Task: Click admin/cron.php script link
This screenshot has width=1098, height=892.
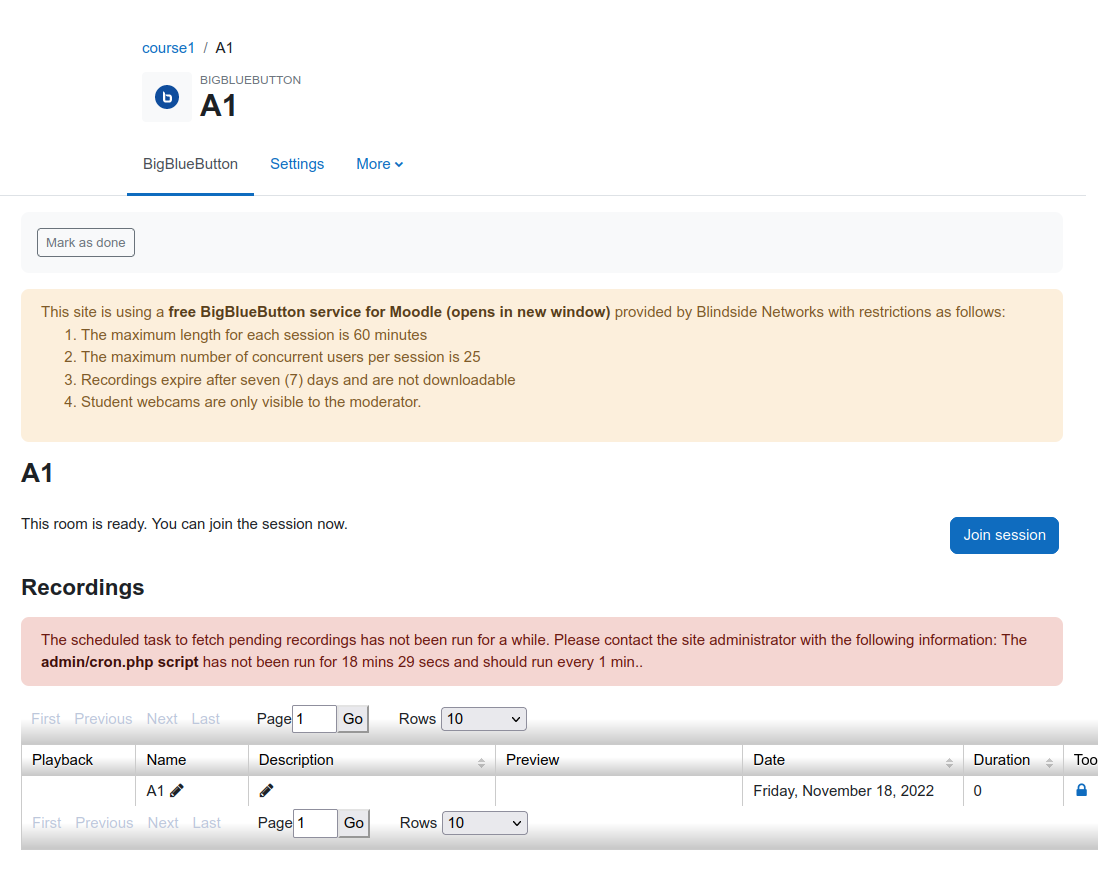Action: [120, 662]
